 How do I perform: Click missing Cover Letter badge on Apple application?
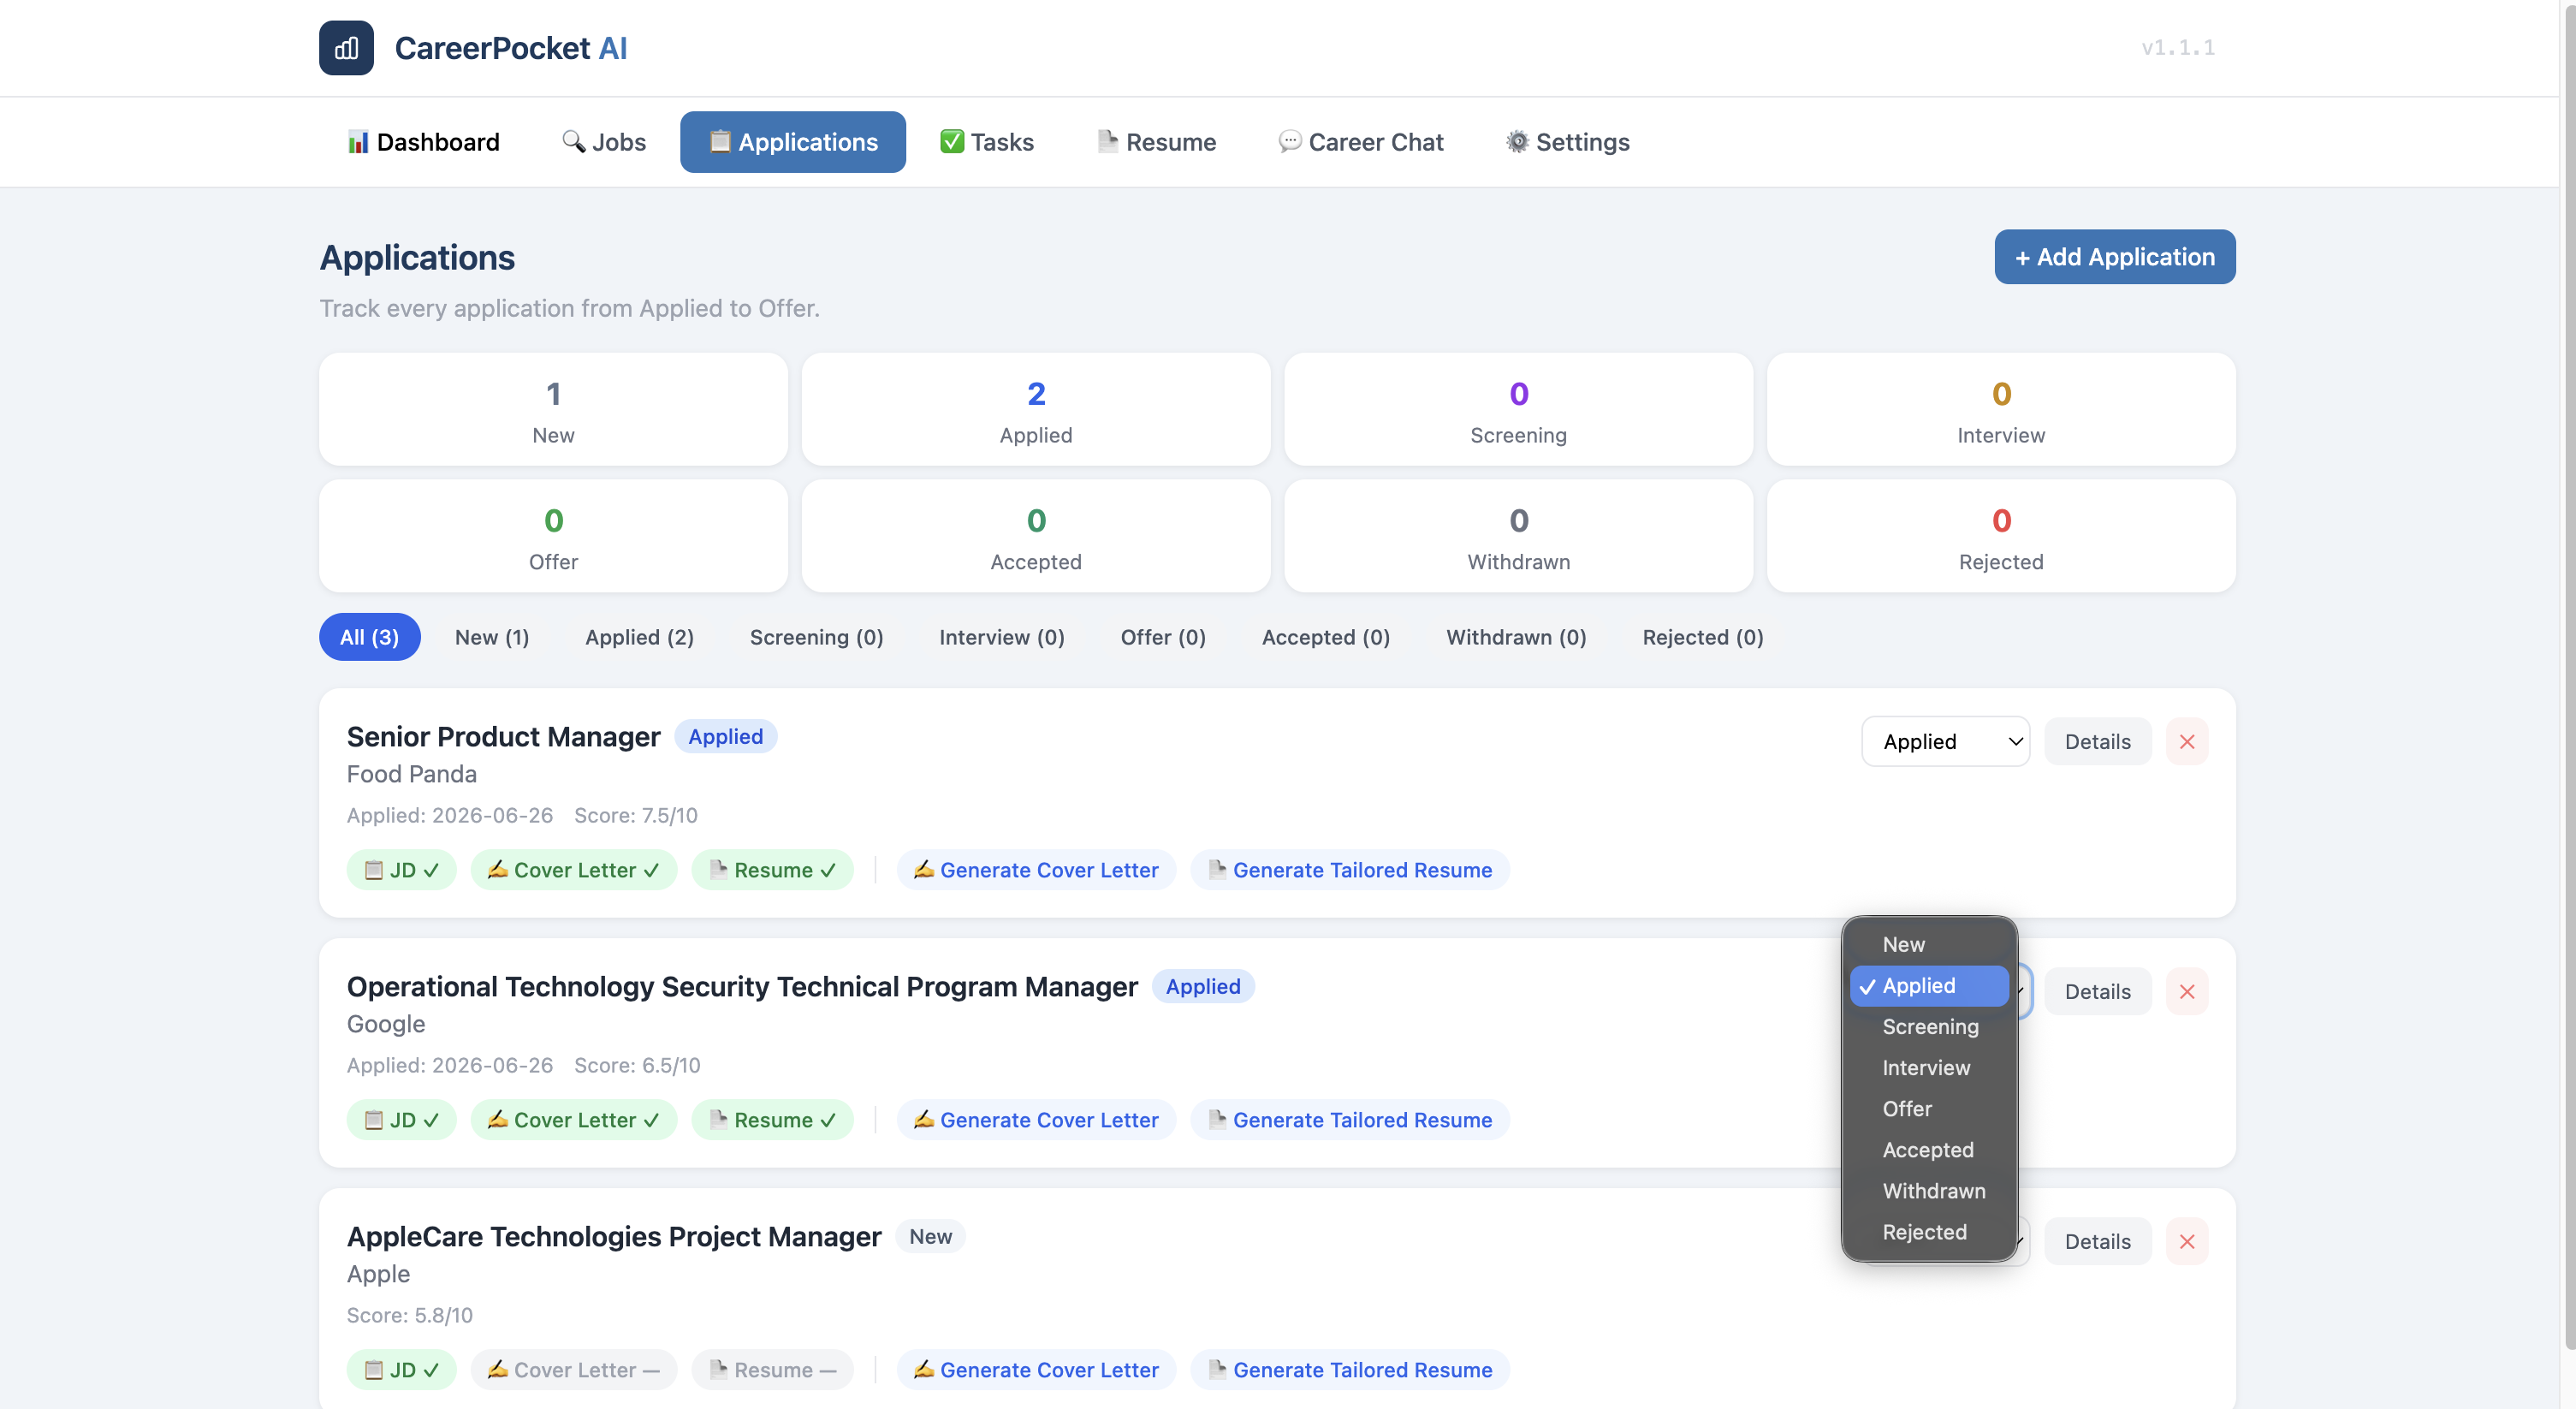click(x=573, y=1370)
